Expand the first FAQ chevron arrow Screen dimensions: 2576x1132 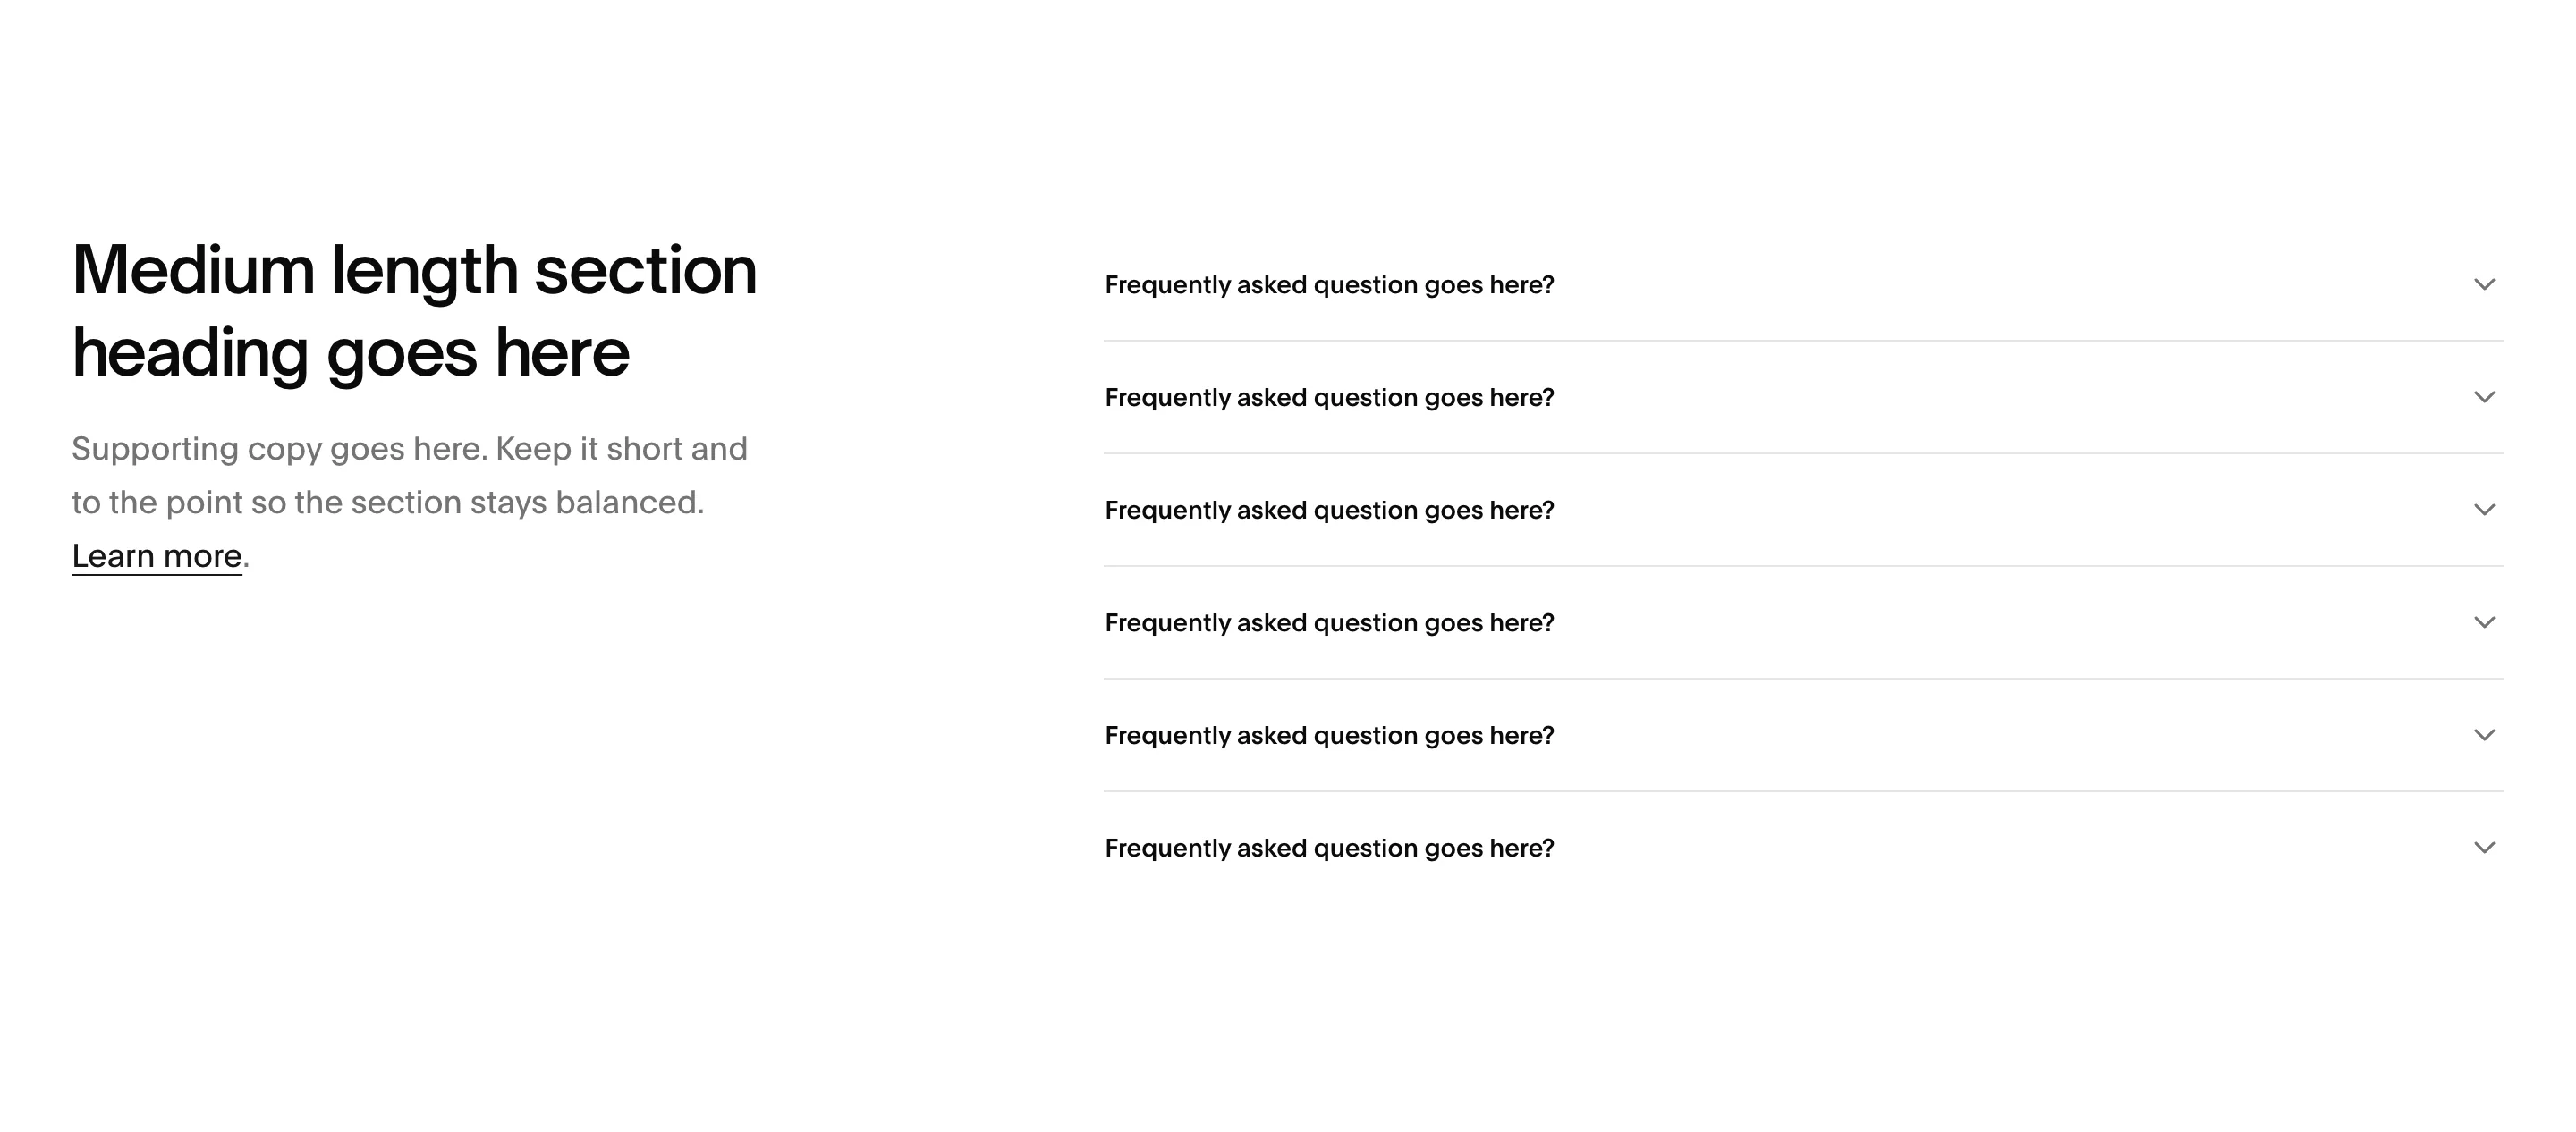(2484, 285)
